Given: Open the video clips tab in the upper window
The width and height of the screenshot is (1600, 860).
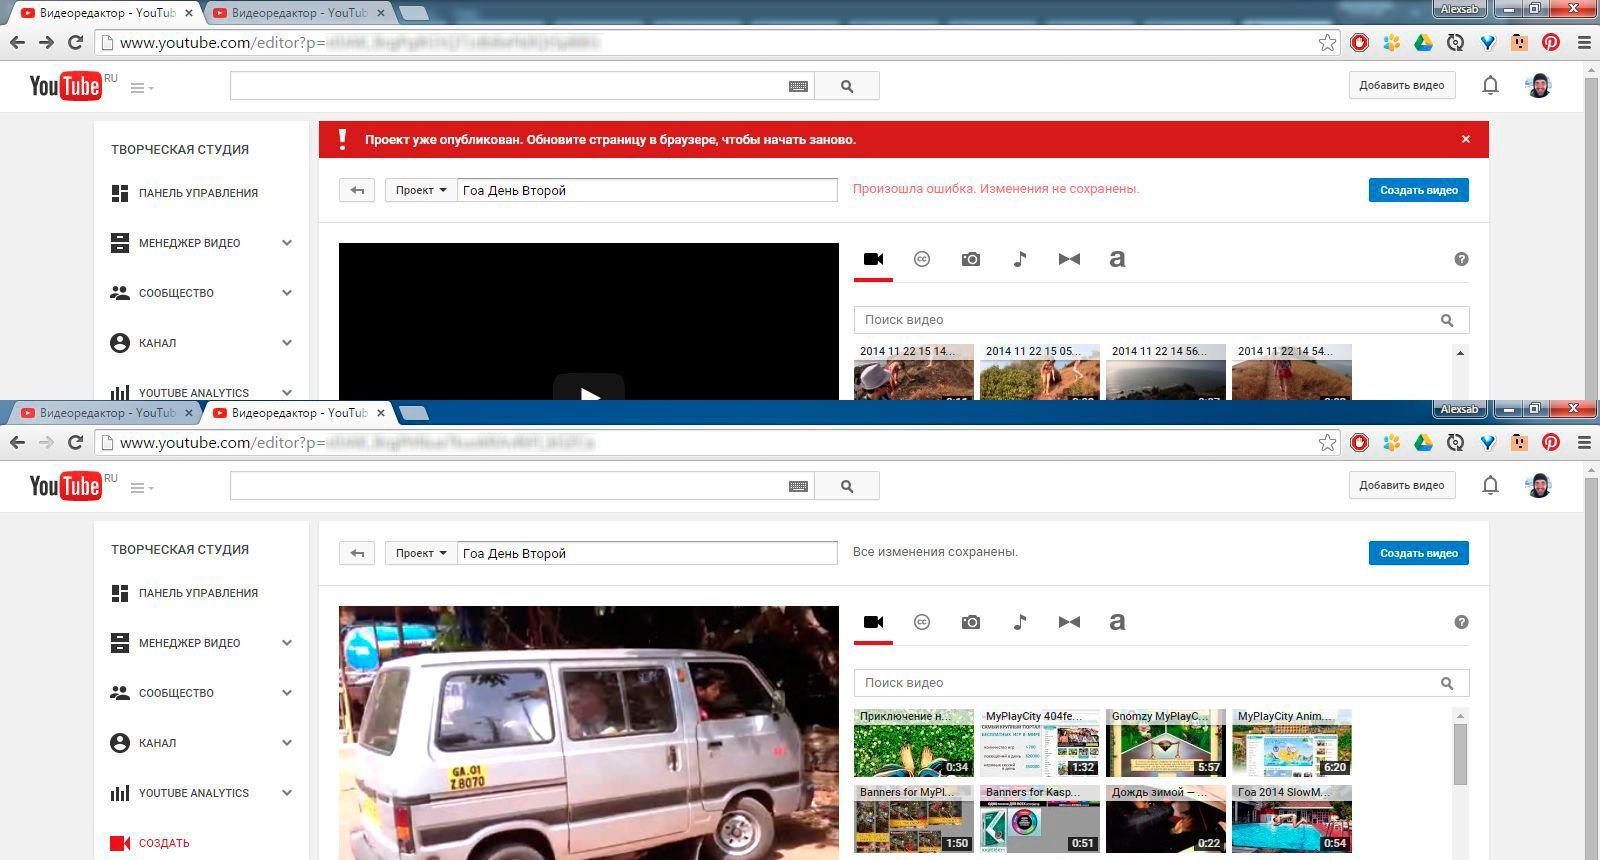Looking at the screenshot, I should tap(873, 259).
